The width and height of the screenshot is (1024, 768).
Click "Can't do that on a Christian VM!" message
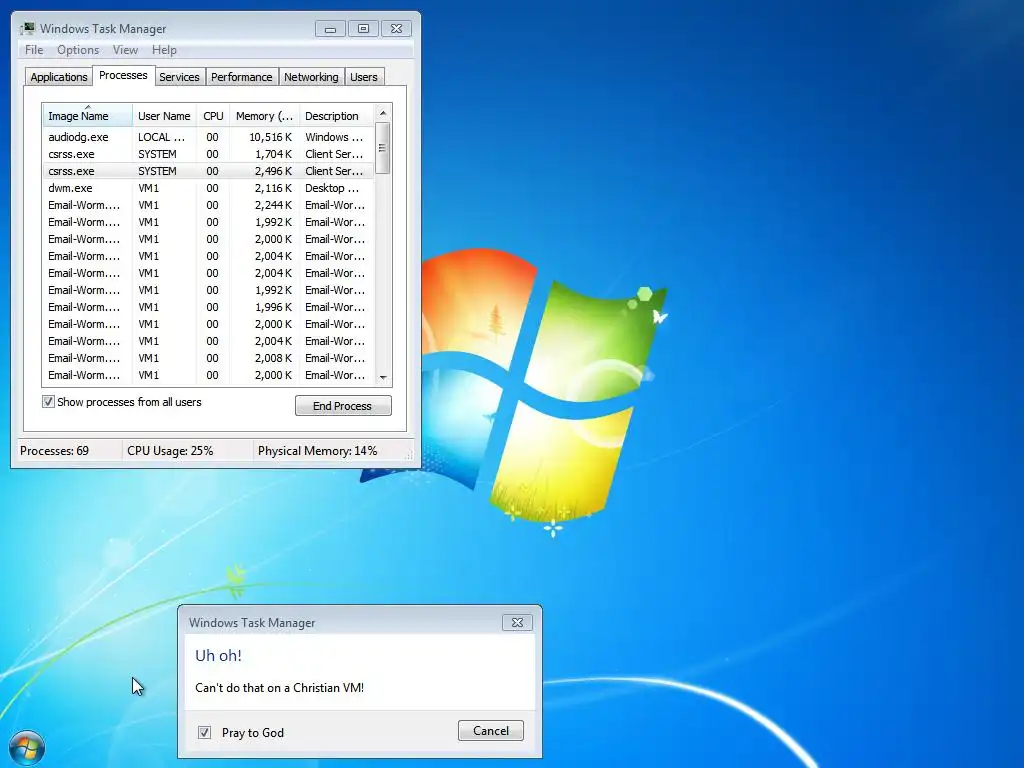pos(280,688)
